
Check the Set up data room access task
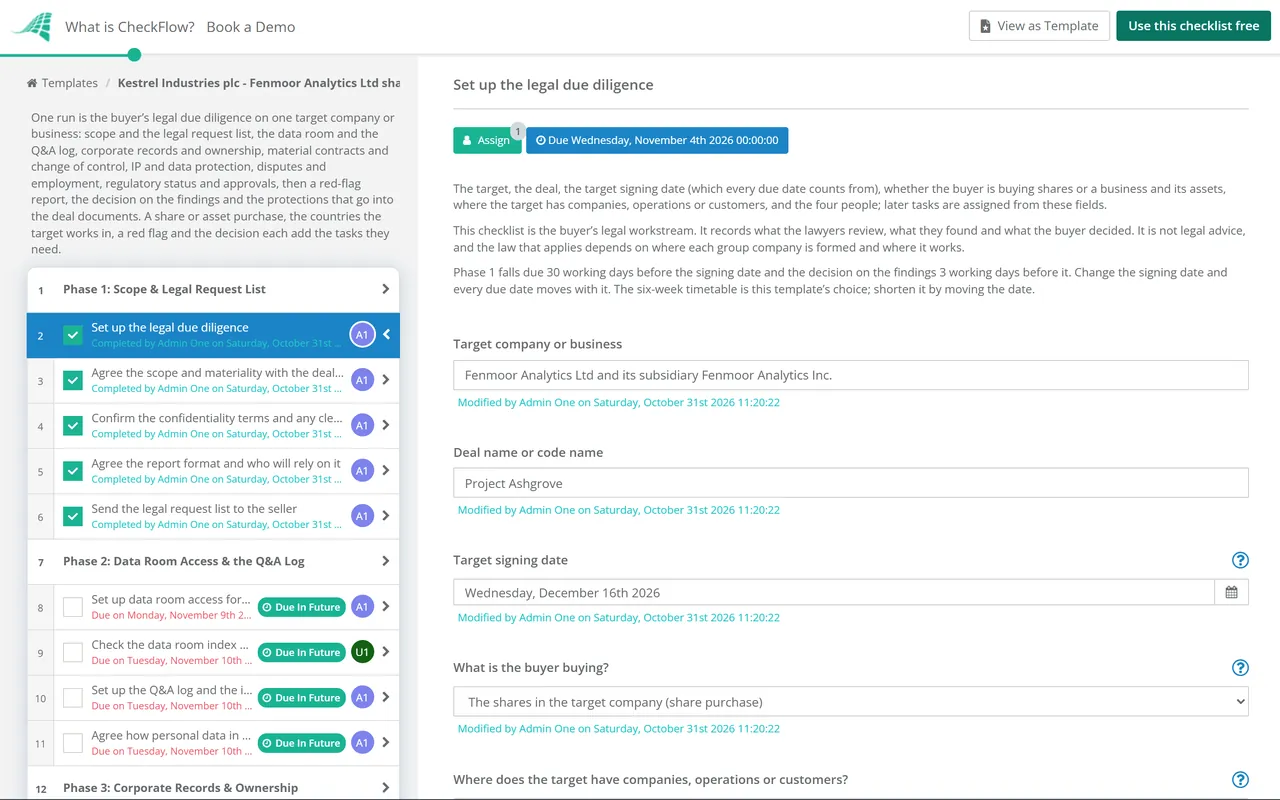coord(73,607)
